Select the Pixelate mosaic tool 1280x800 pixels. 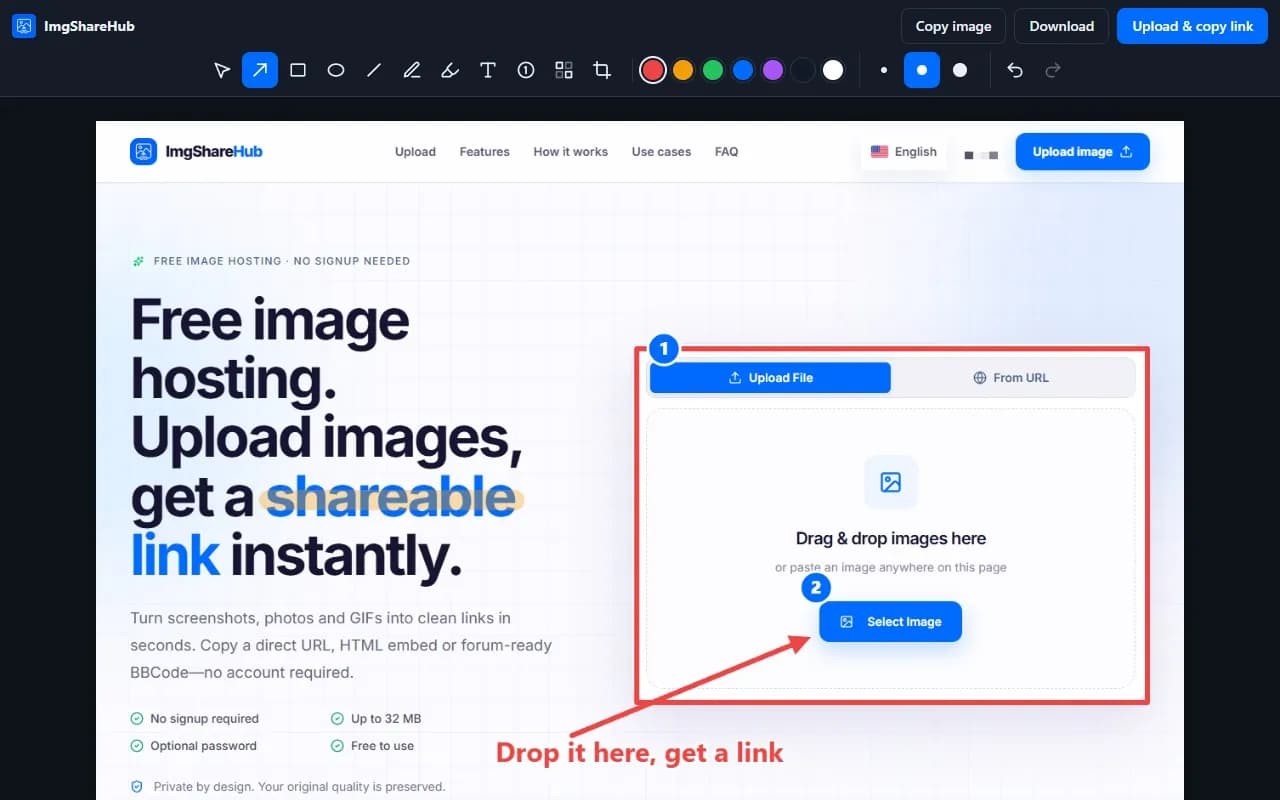coord(564,70)
